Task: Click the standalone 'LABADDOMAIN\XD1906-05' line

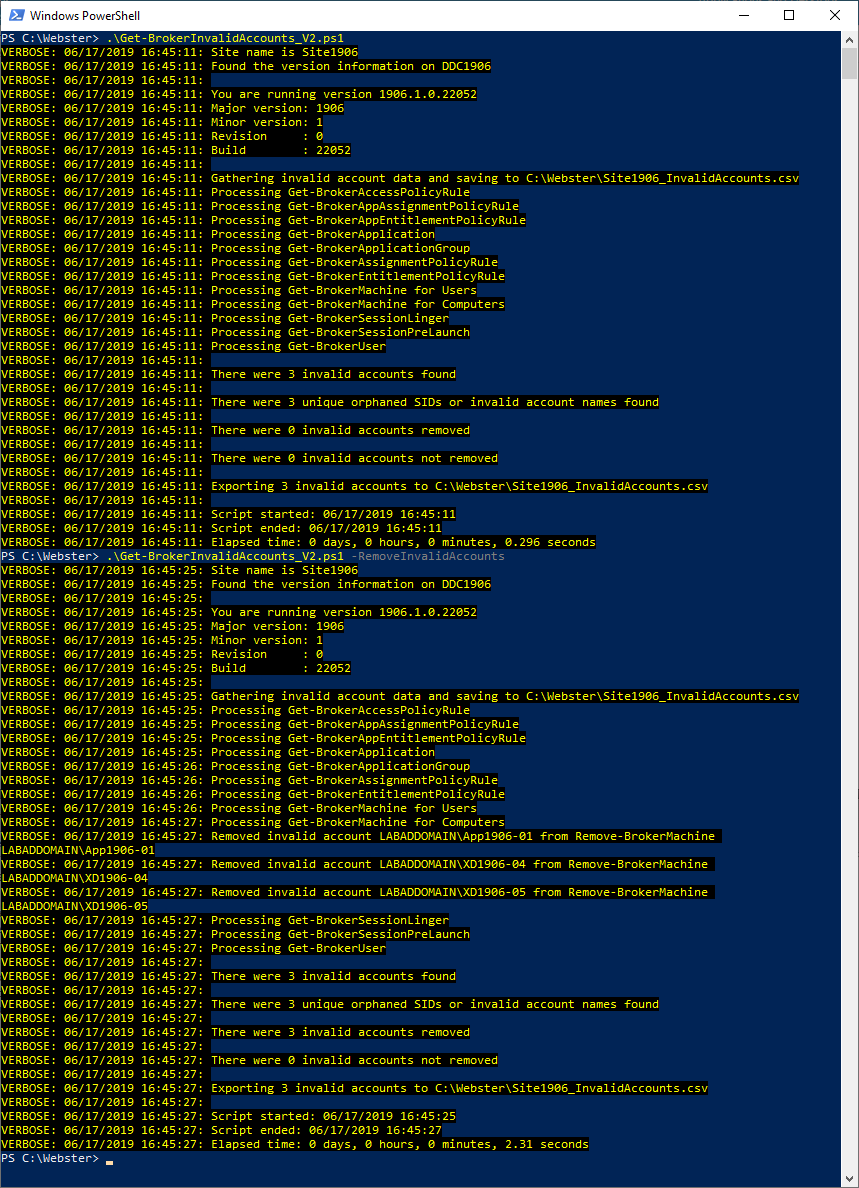Action: point(74,906)
